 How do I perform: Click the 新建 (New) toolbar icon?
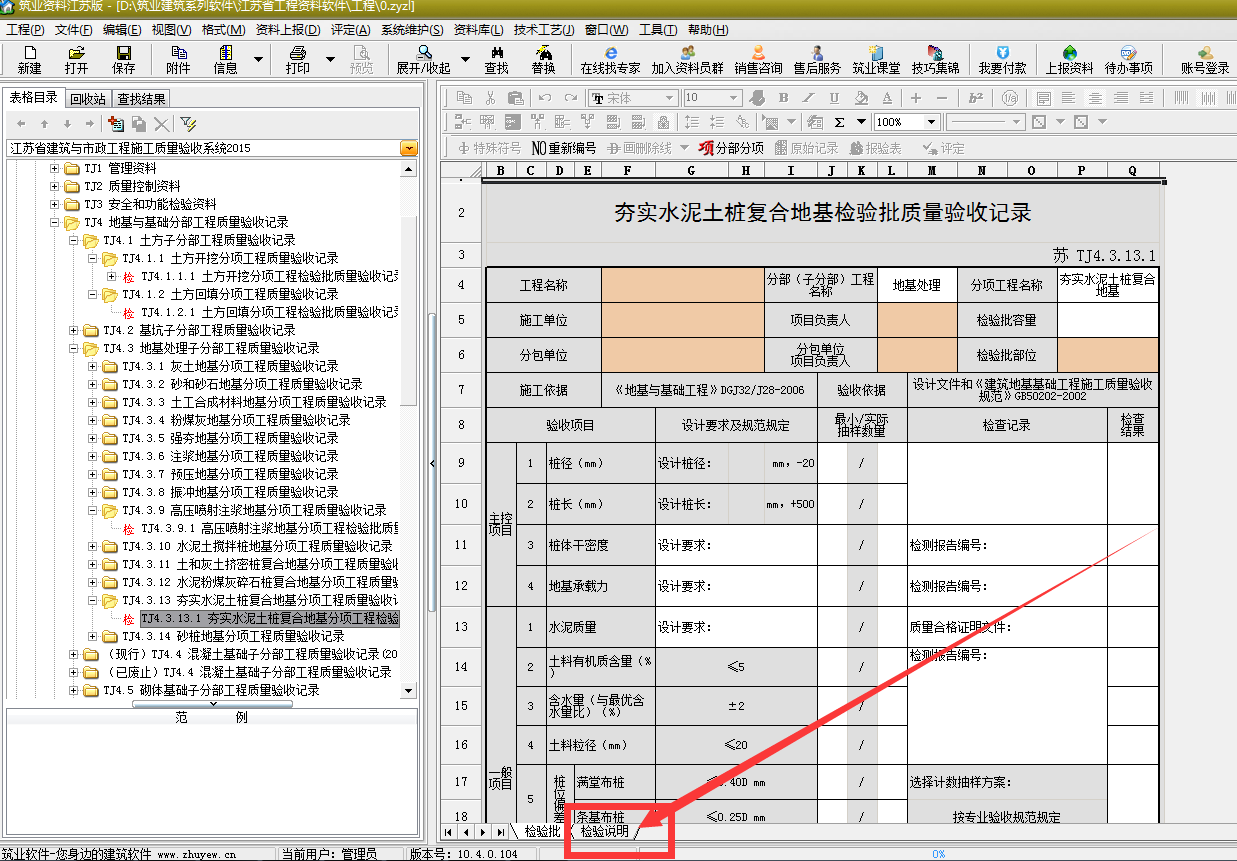pyautogui.click(x=30, y=60)
